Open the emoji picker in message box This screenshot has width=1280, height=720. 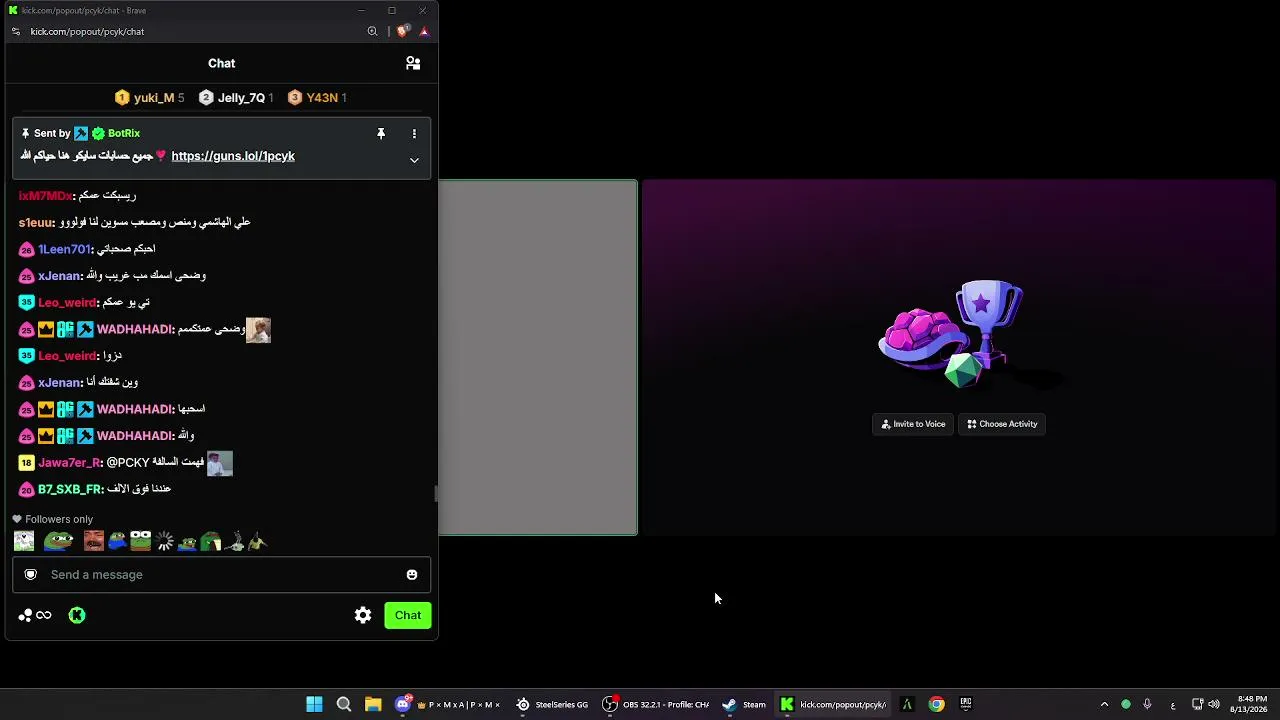click(x=412, y=574)
